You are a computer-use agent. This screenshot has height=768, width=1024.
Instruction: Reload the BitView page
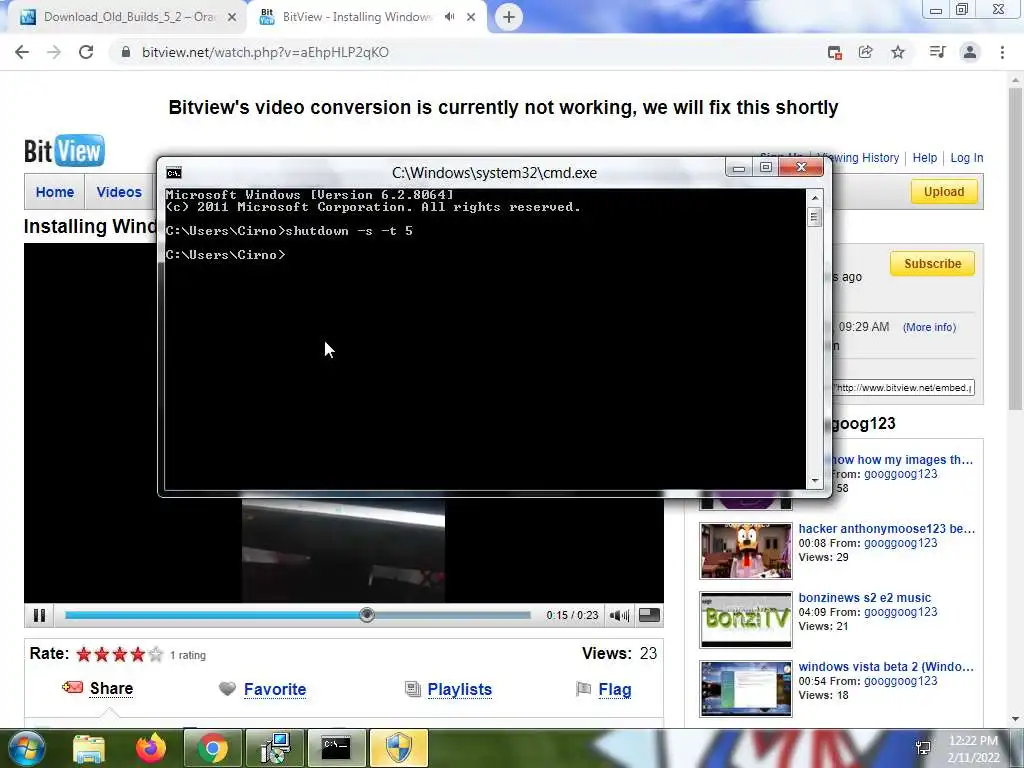(86, 52)
